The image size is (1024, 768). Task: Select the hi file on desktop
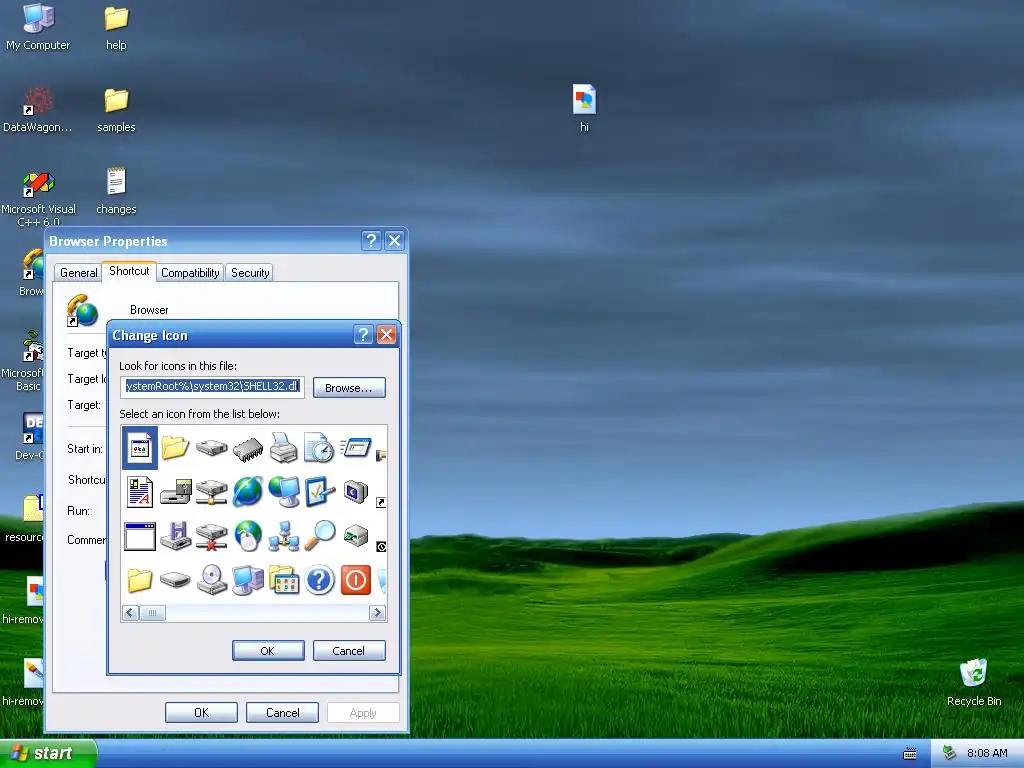(584, 108)
